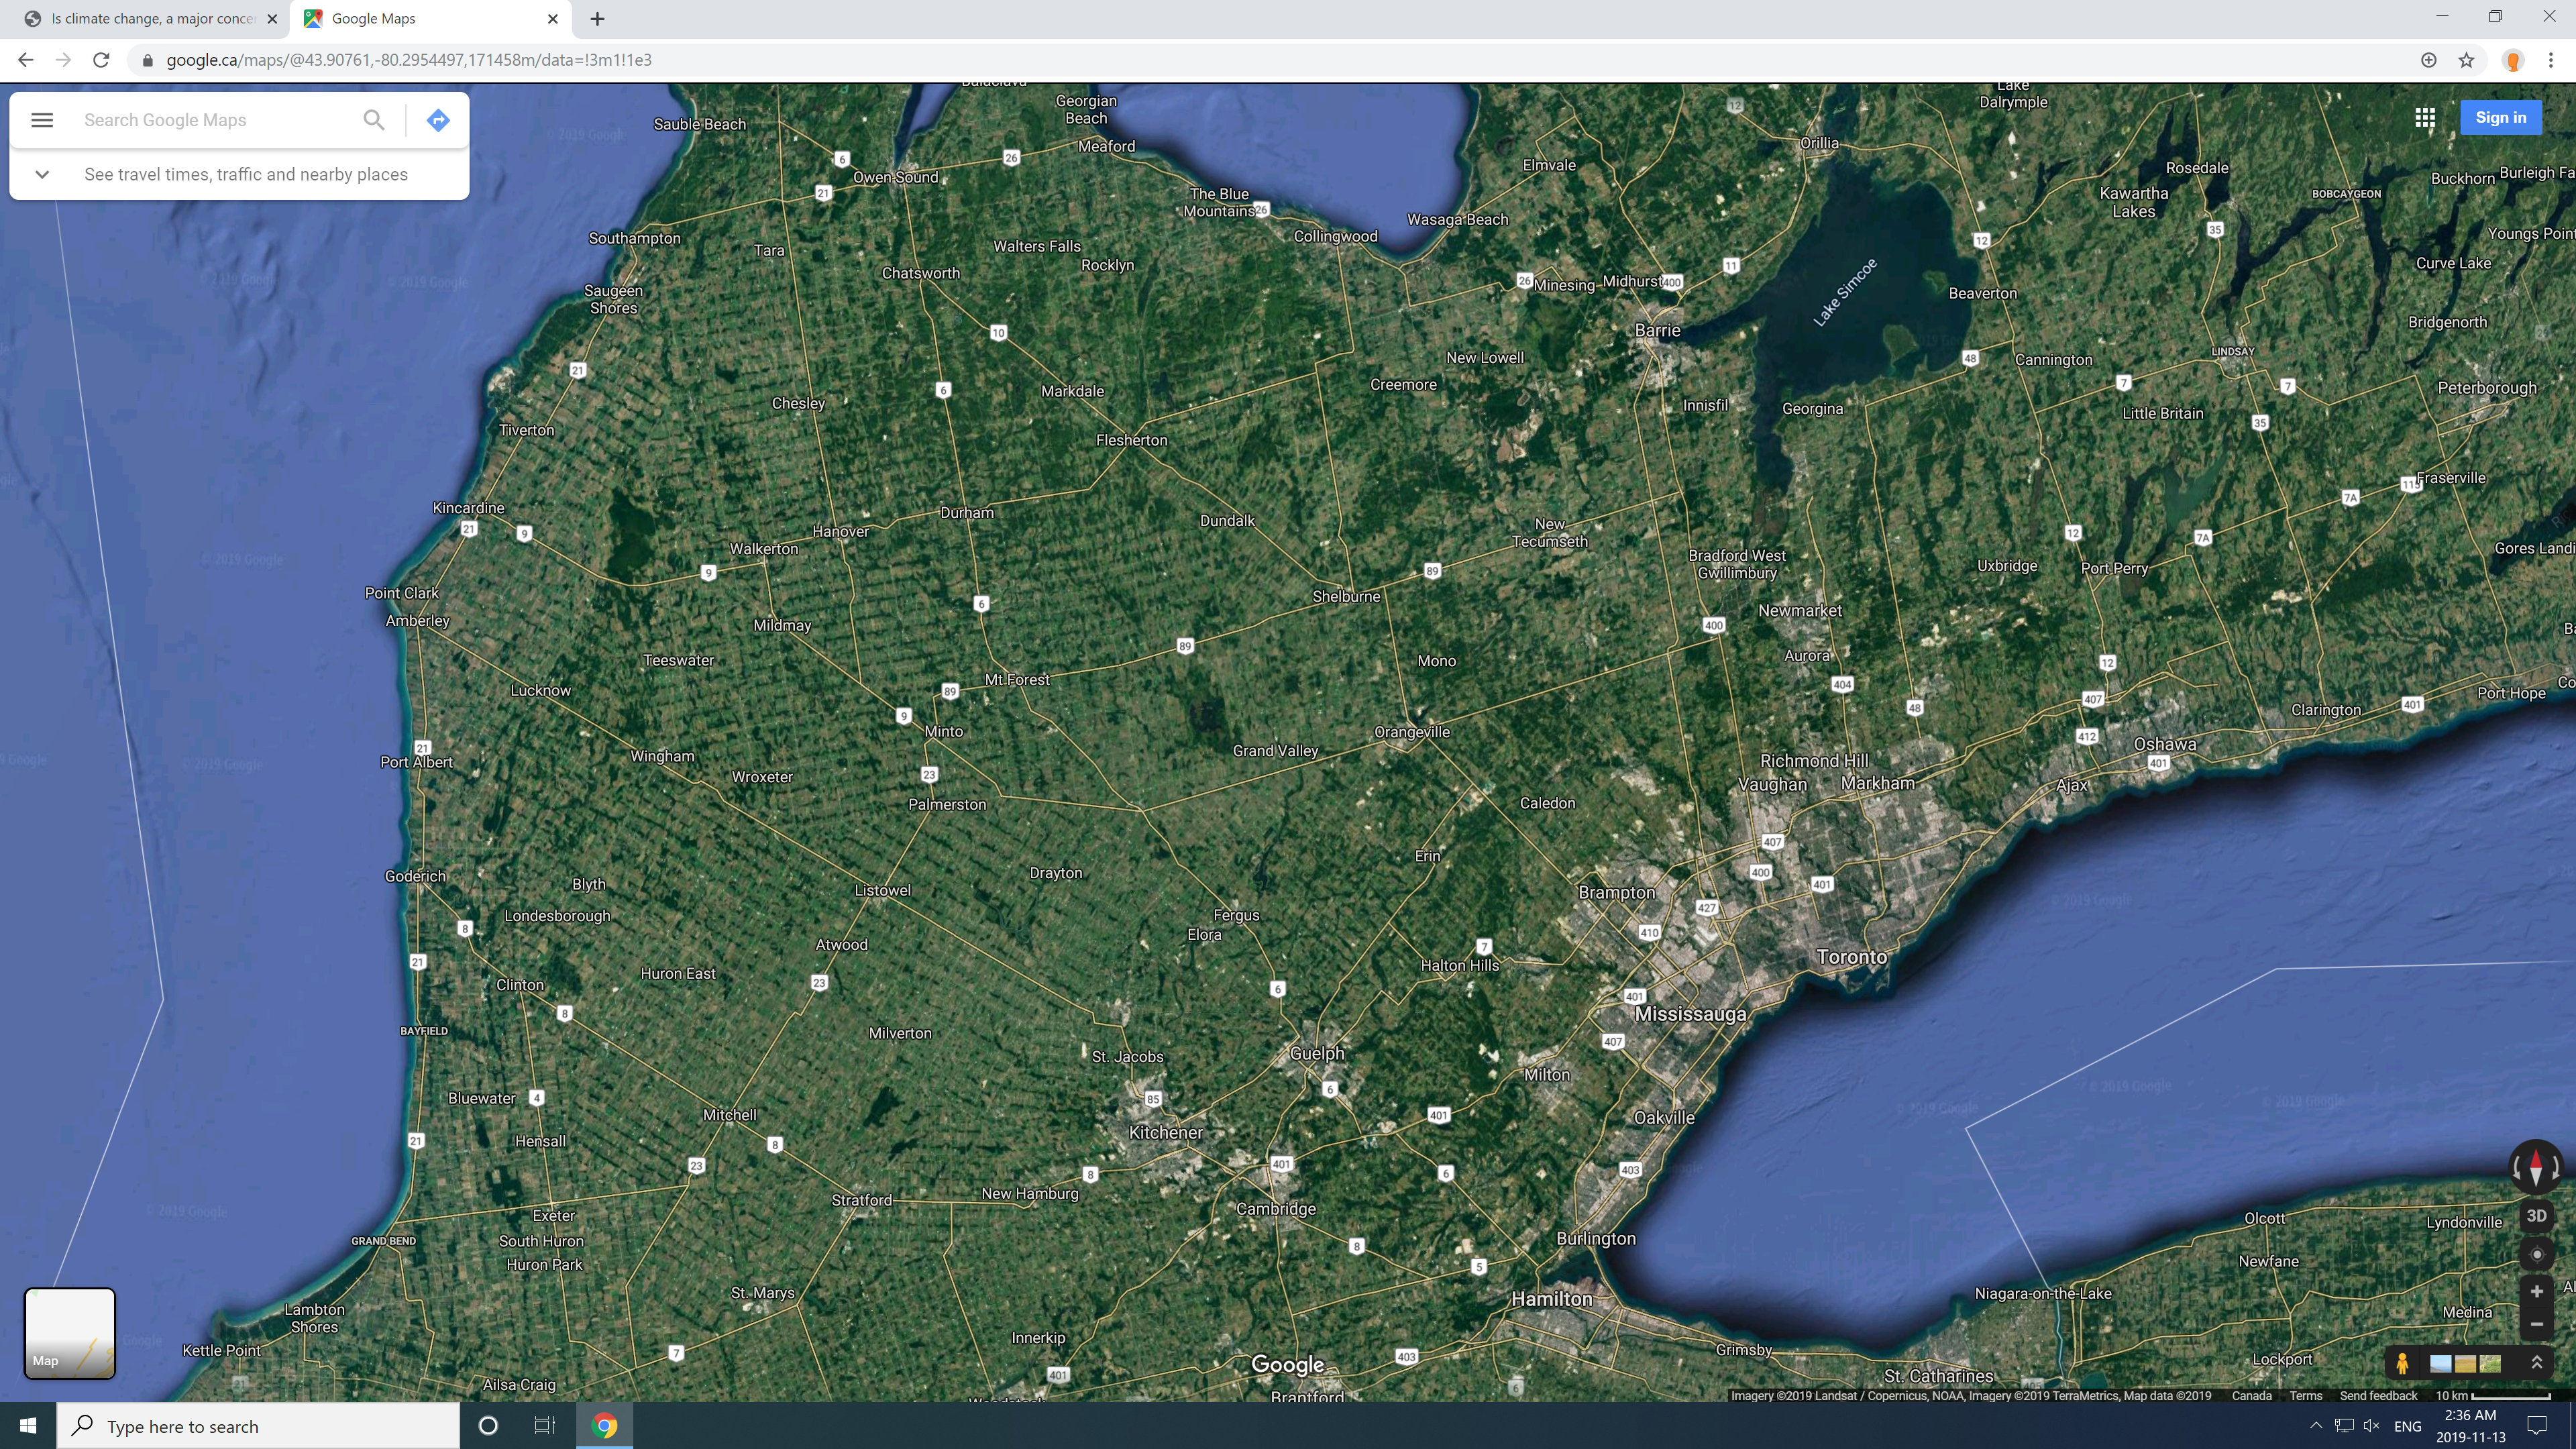The image size is (2576, 1449).
Task: Zoom in with the plus button
Action: coord(2536,1292)
